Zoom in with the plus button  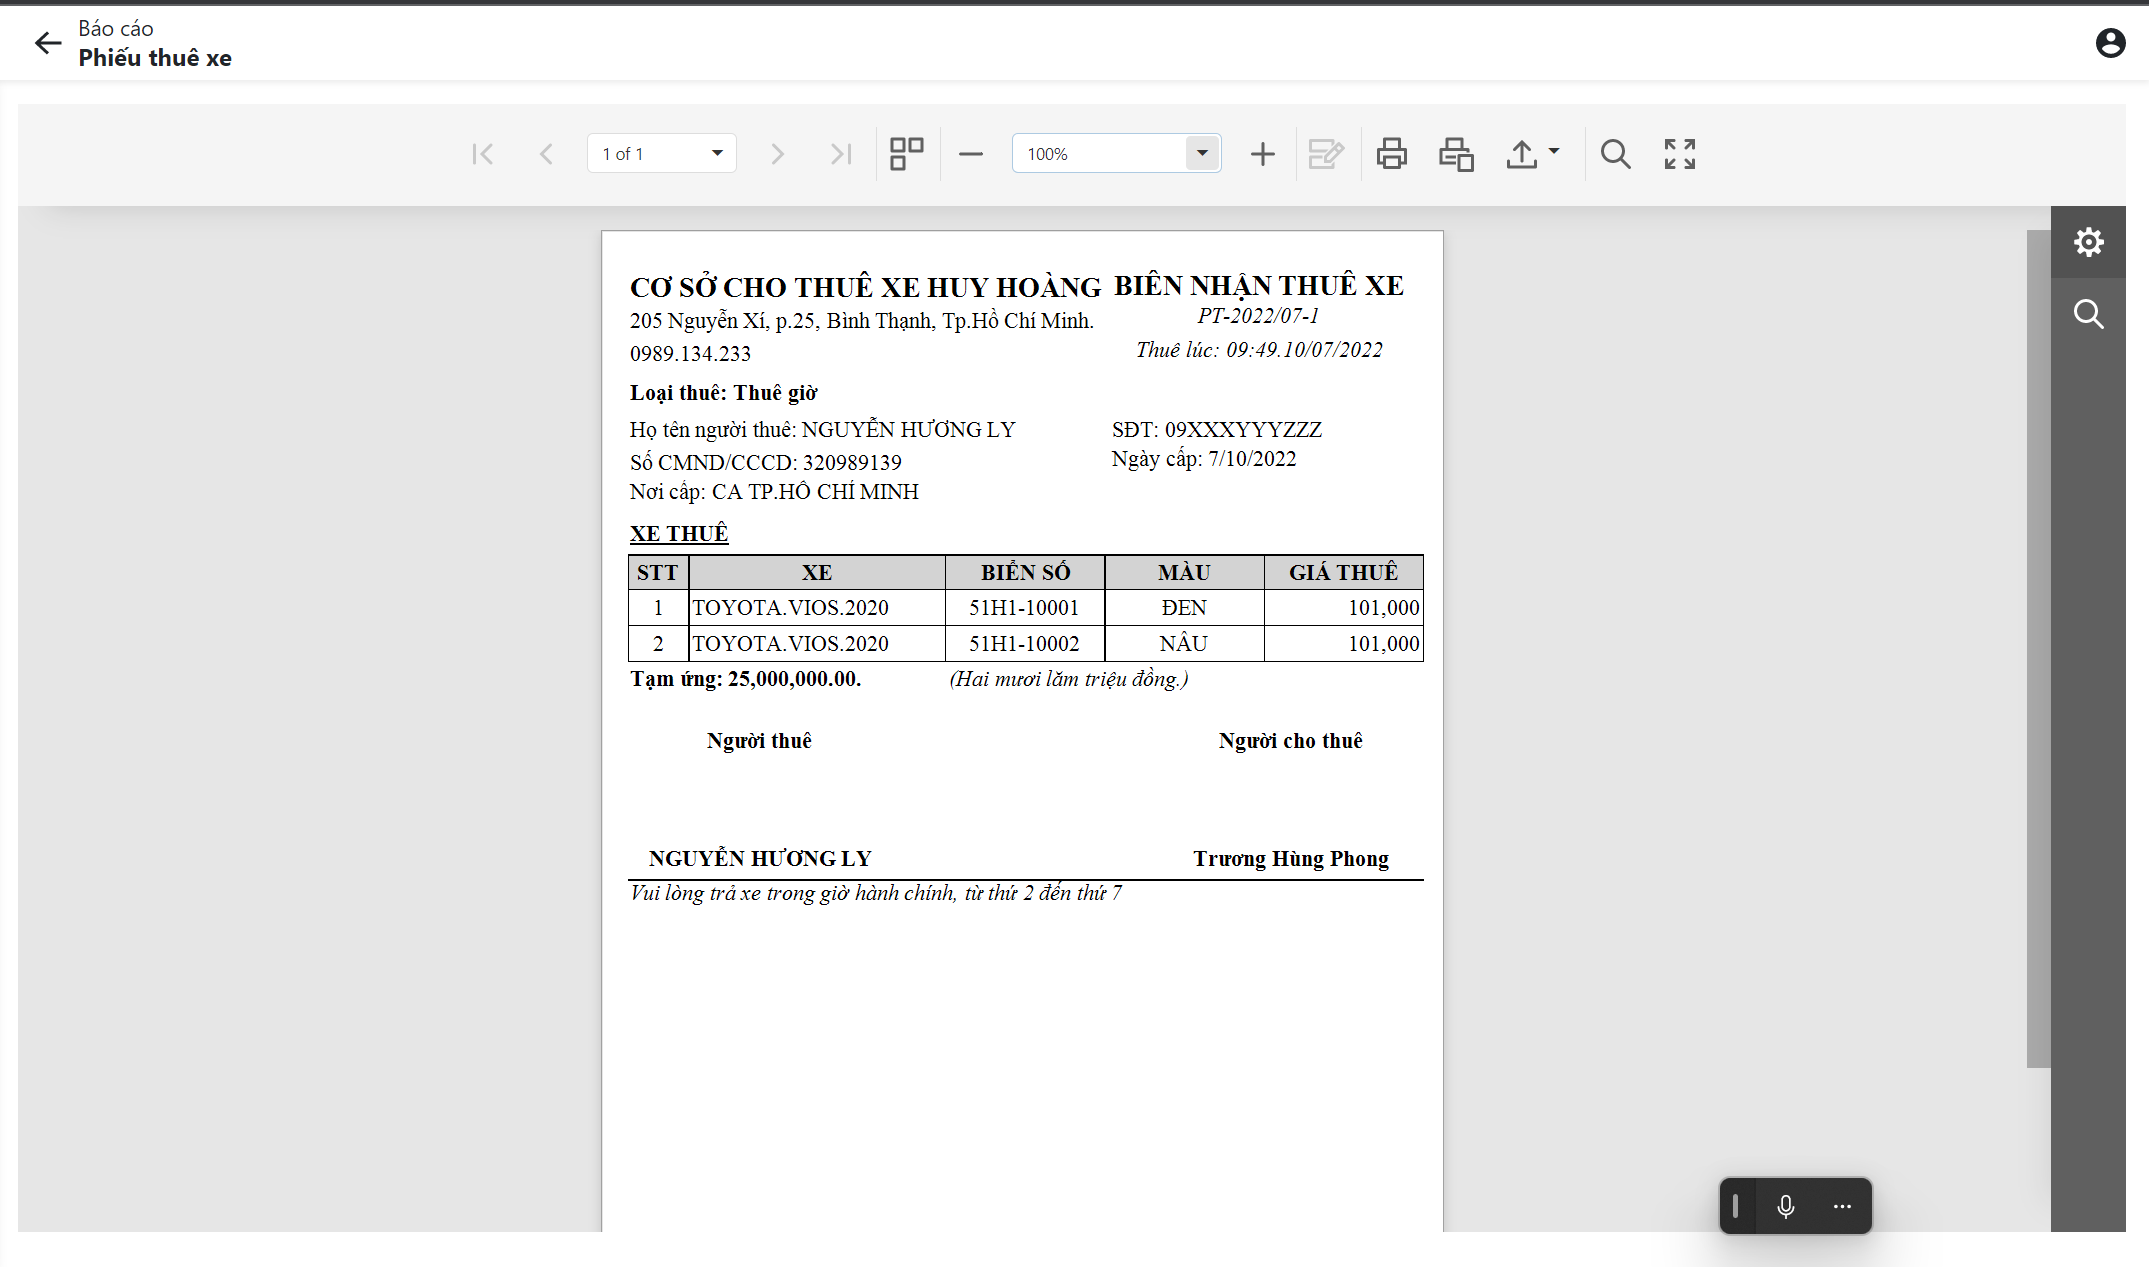point(1263,154)
